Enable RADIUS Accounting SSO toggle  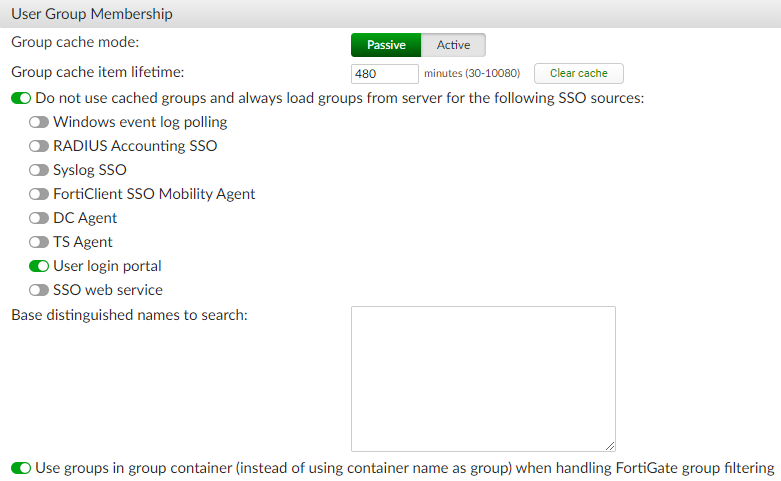(x=39, y=146)
